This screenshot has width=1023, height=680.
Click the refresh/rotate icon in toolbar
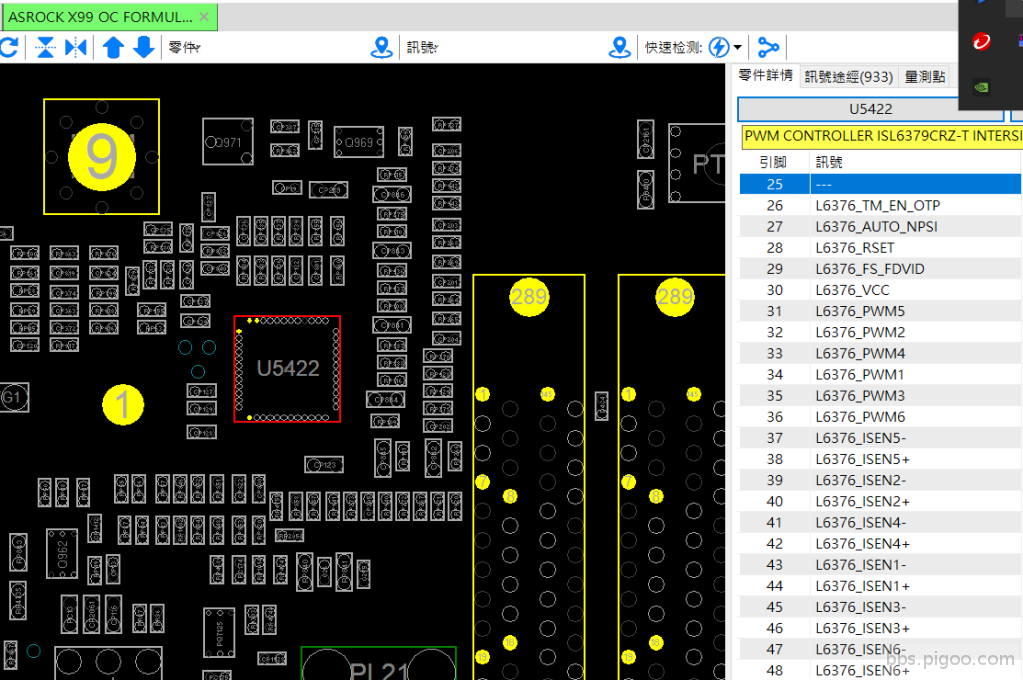click(x=9, y=47)
